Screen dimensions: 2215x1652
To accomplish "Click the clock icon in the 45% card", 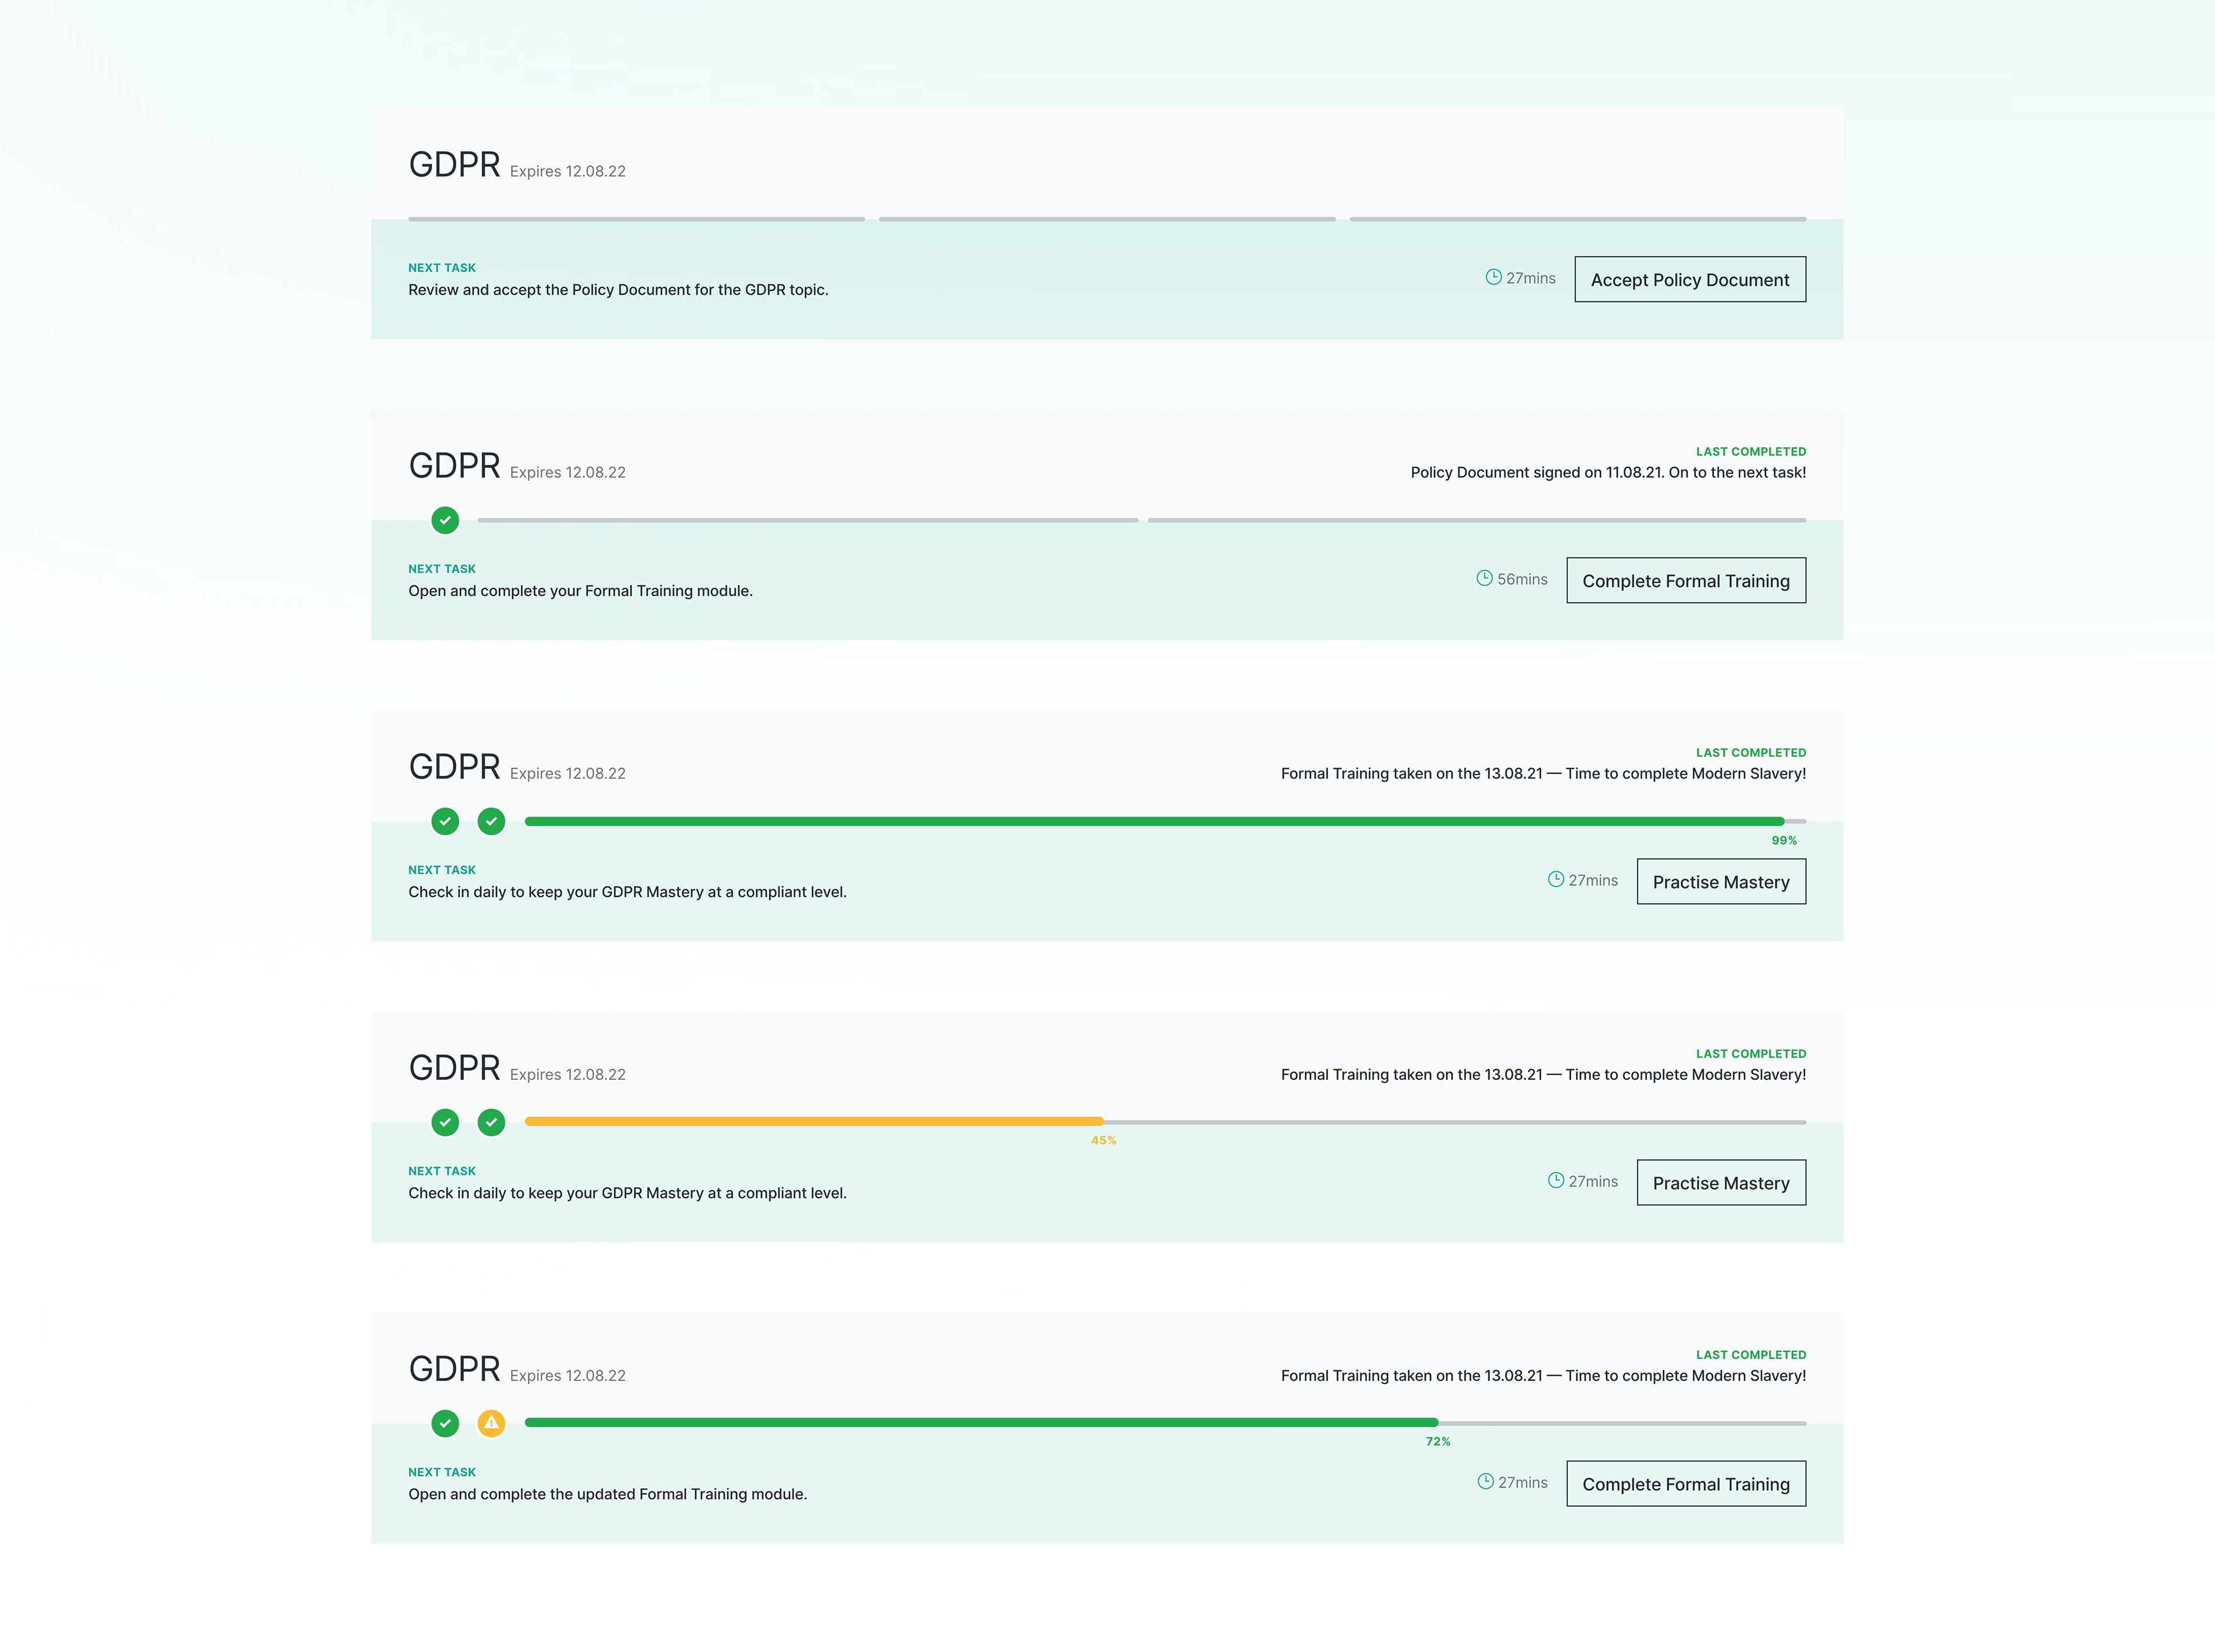I will point(1555,1180).
